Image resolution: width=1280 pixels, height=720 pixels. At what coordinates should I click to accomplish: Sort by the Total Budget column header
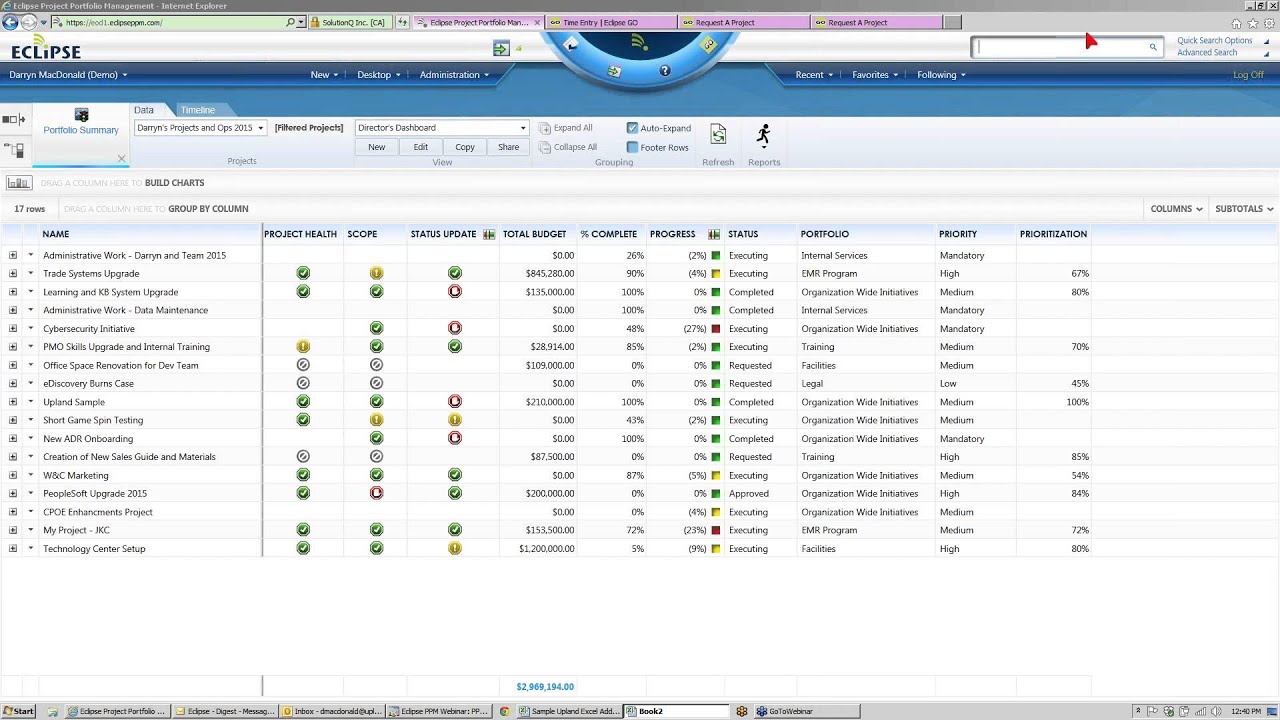[534, 234]
